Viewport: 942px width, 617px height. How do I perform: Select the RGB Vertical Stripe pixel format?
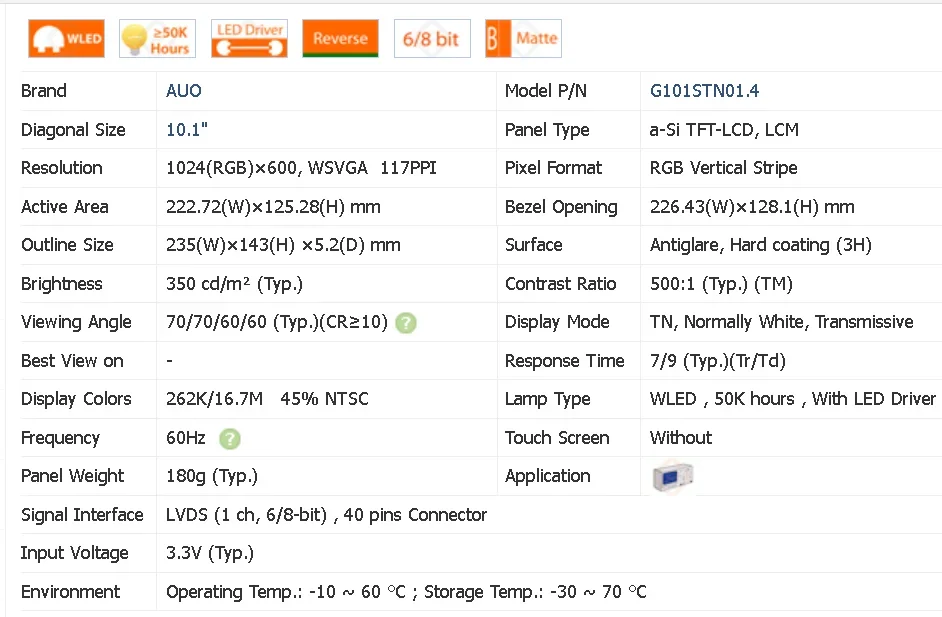point(723,168)
